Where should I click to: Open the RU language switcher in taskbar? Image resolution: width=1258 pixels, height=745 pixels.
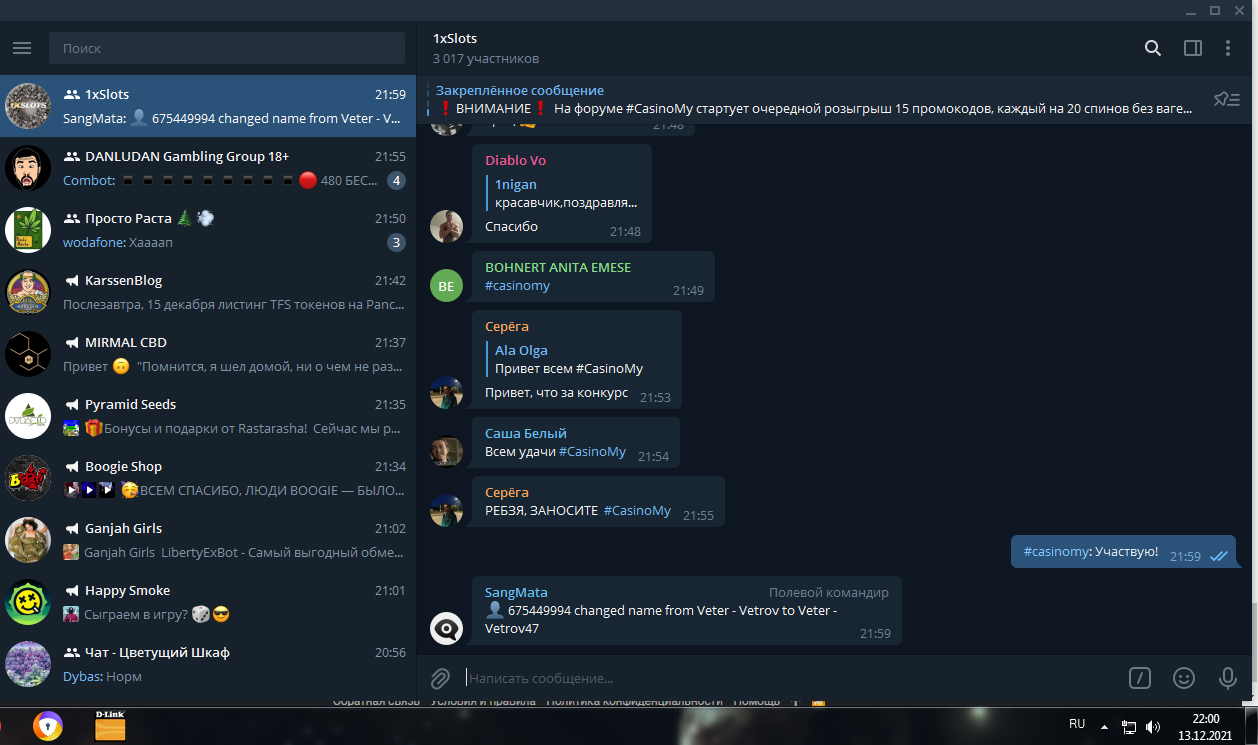click(1077, 724)
